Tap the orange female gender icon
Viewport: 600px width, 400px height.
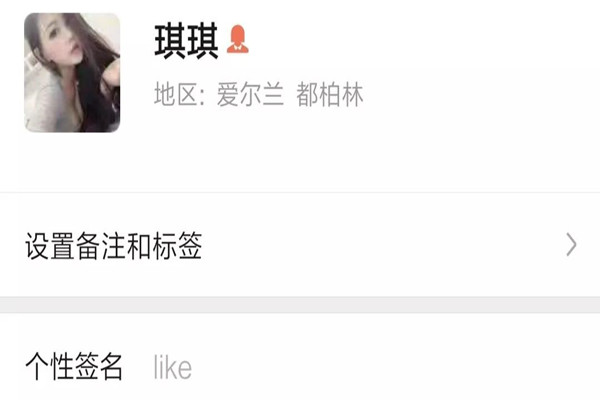coord(238,39)
